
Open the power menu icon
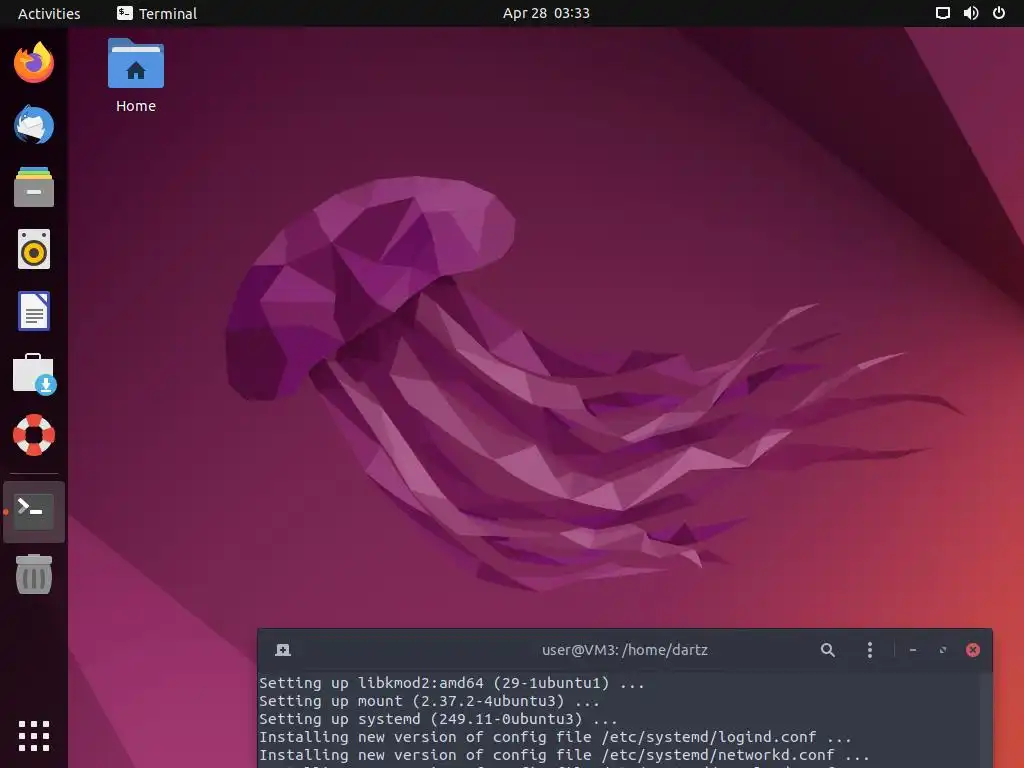[x=999, y=13]
